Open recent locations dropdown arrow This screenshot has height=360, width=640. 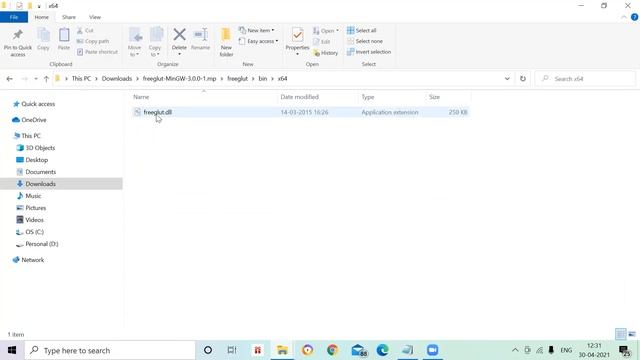tap(36, 79)
